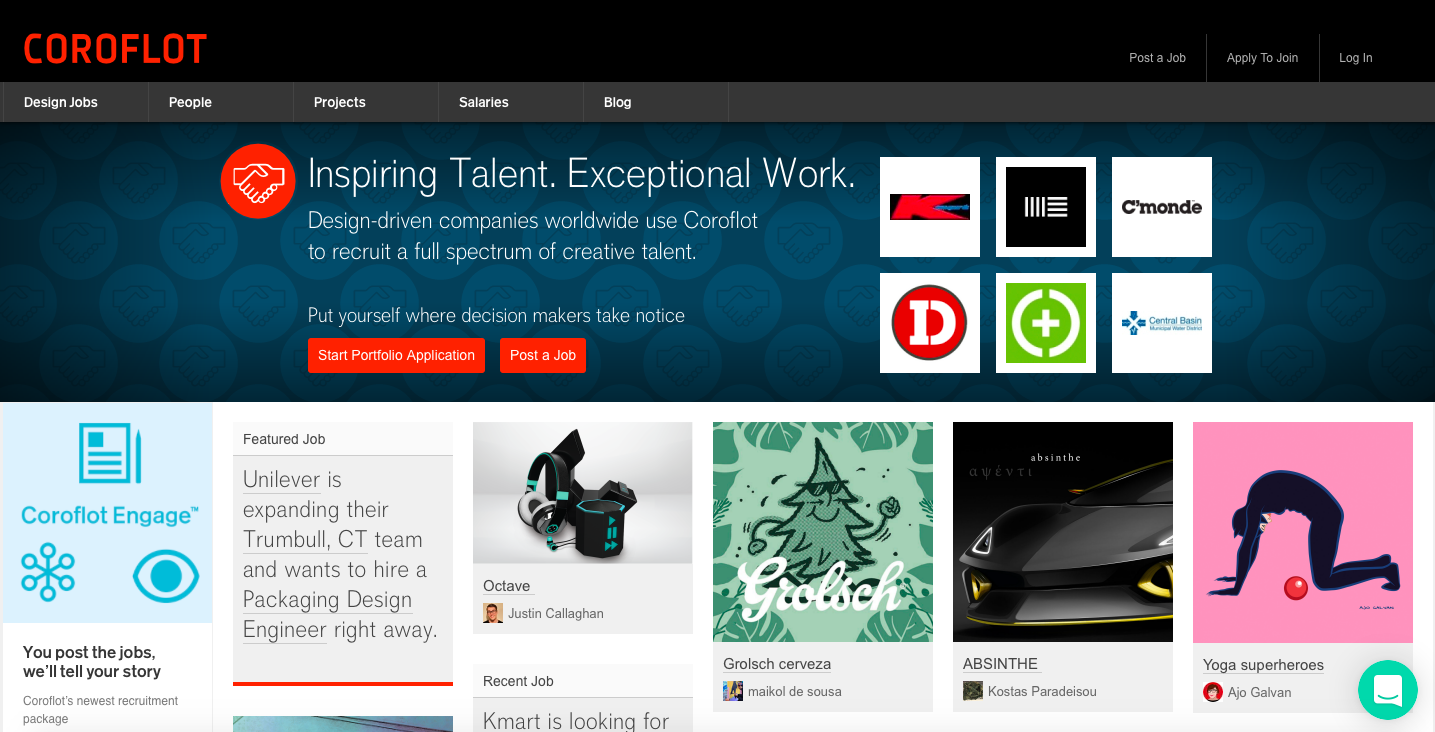Click the Coroflot Engage network node icon
This screenshot has height=732, width=1435.
(x=48, y=573)
